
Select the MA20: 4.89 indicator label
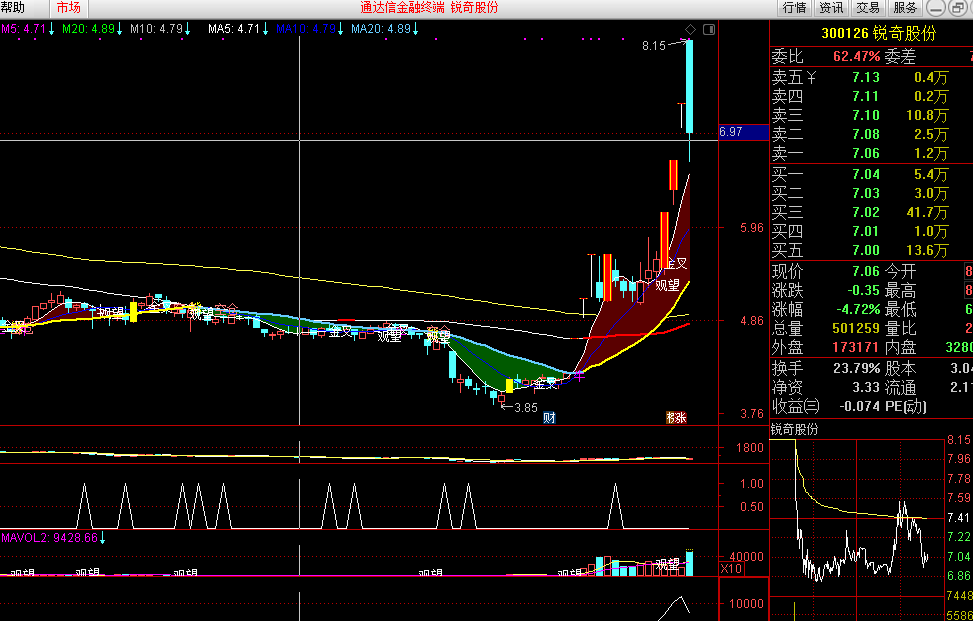coord(381,29)
